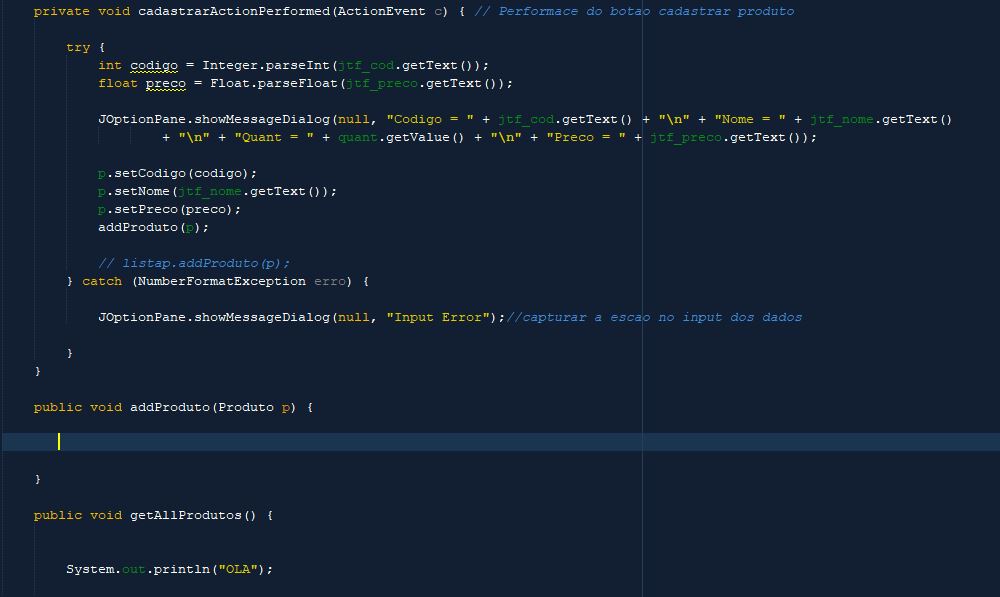Click the string "Quant = "

pos(274,137)
